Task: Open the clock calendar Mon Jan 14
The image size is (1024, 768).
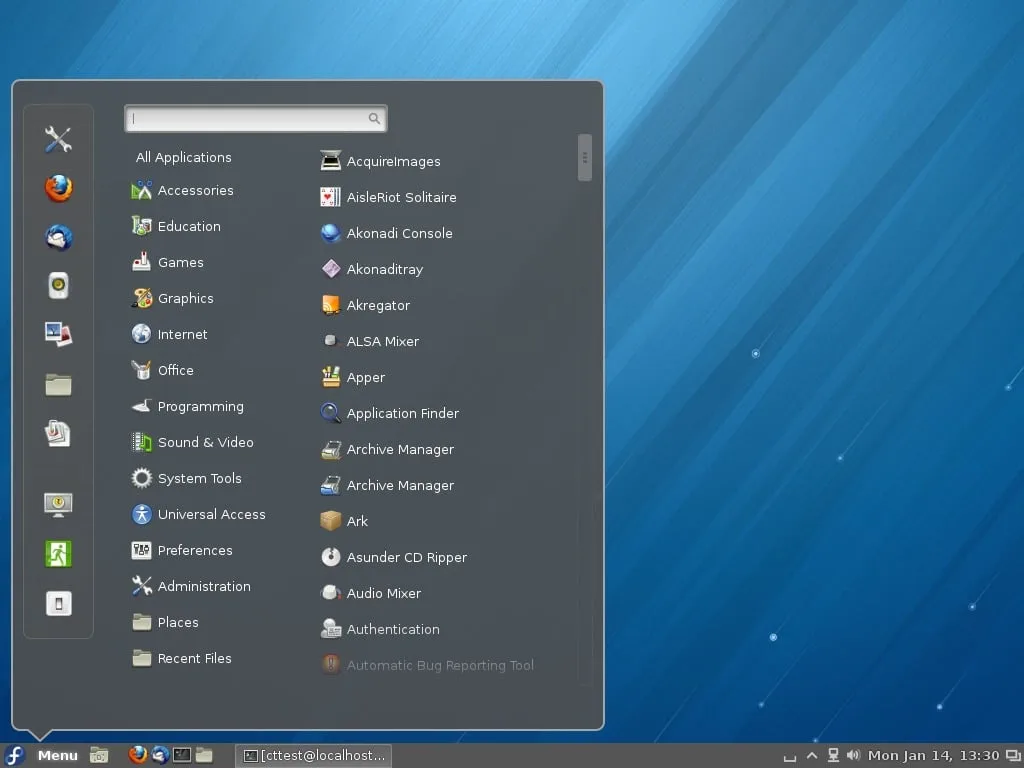Action: (x=933, y=756)
